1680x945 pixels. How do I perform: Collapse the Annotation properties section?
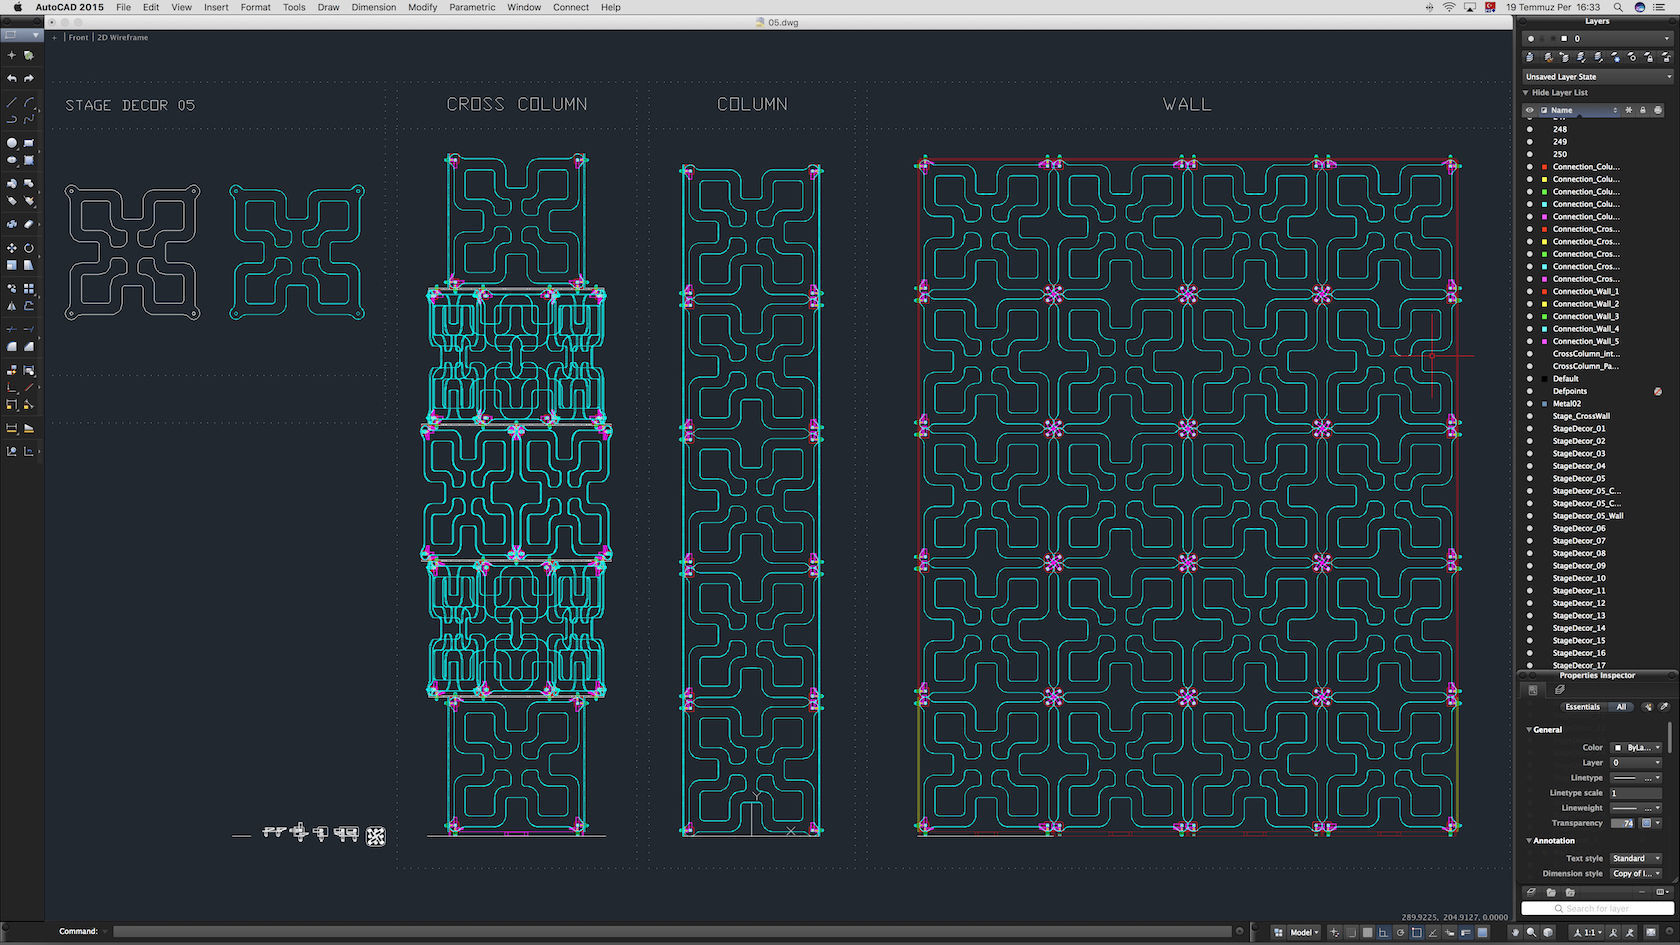coord(1529,841)
